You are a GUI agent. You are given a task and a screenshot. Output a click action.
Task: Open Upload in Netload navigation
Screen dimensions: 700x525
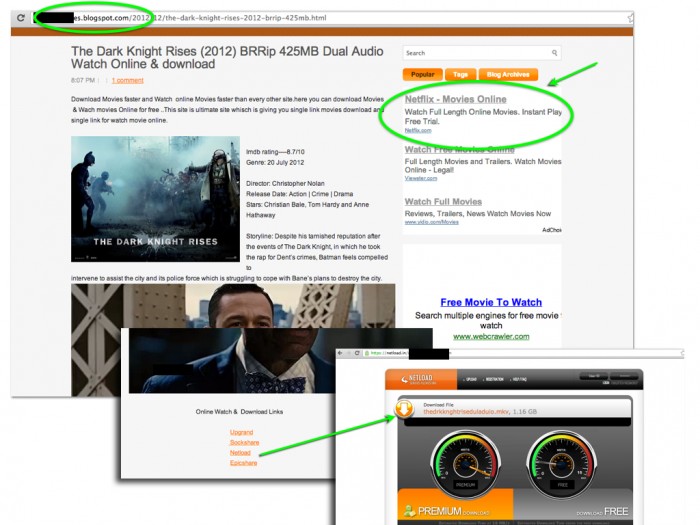tap(471, 379)
